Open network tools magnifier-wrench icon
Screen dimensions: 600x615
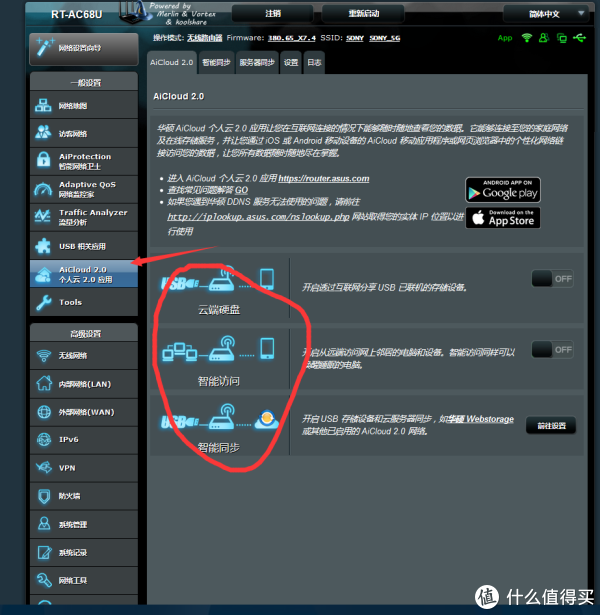click(x=44, y=580)
